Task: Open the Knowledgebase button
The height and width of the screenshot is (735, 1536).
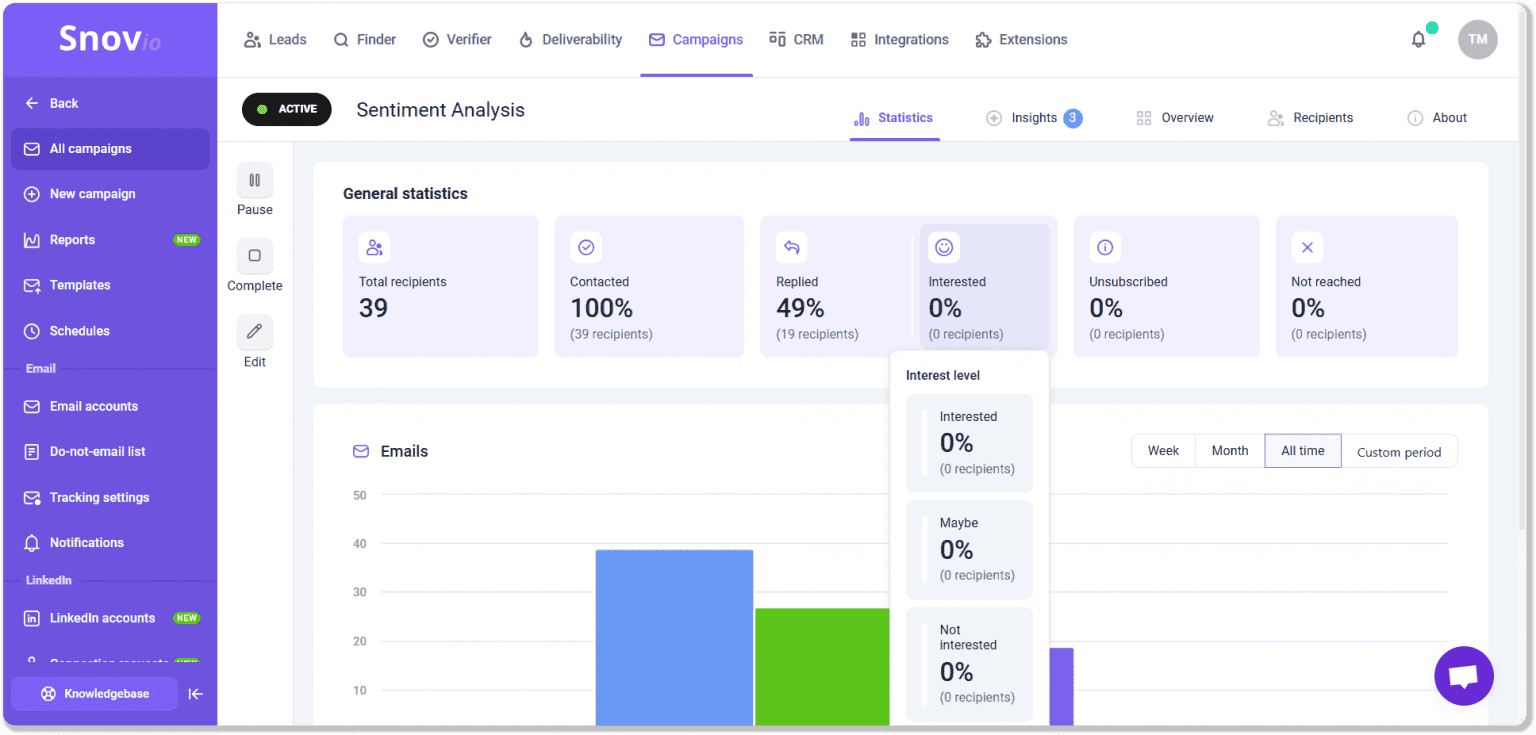Action: (x=95, y=694)
